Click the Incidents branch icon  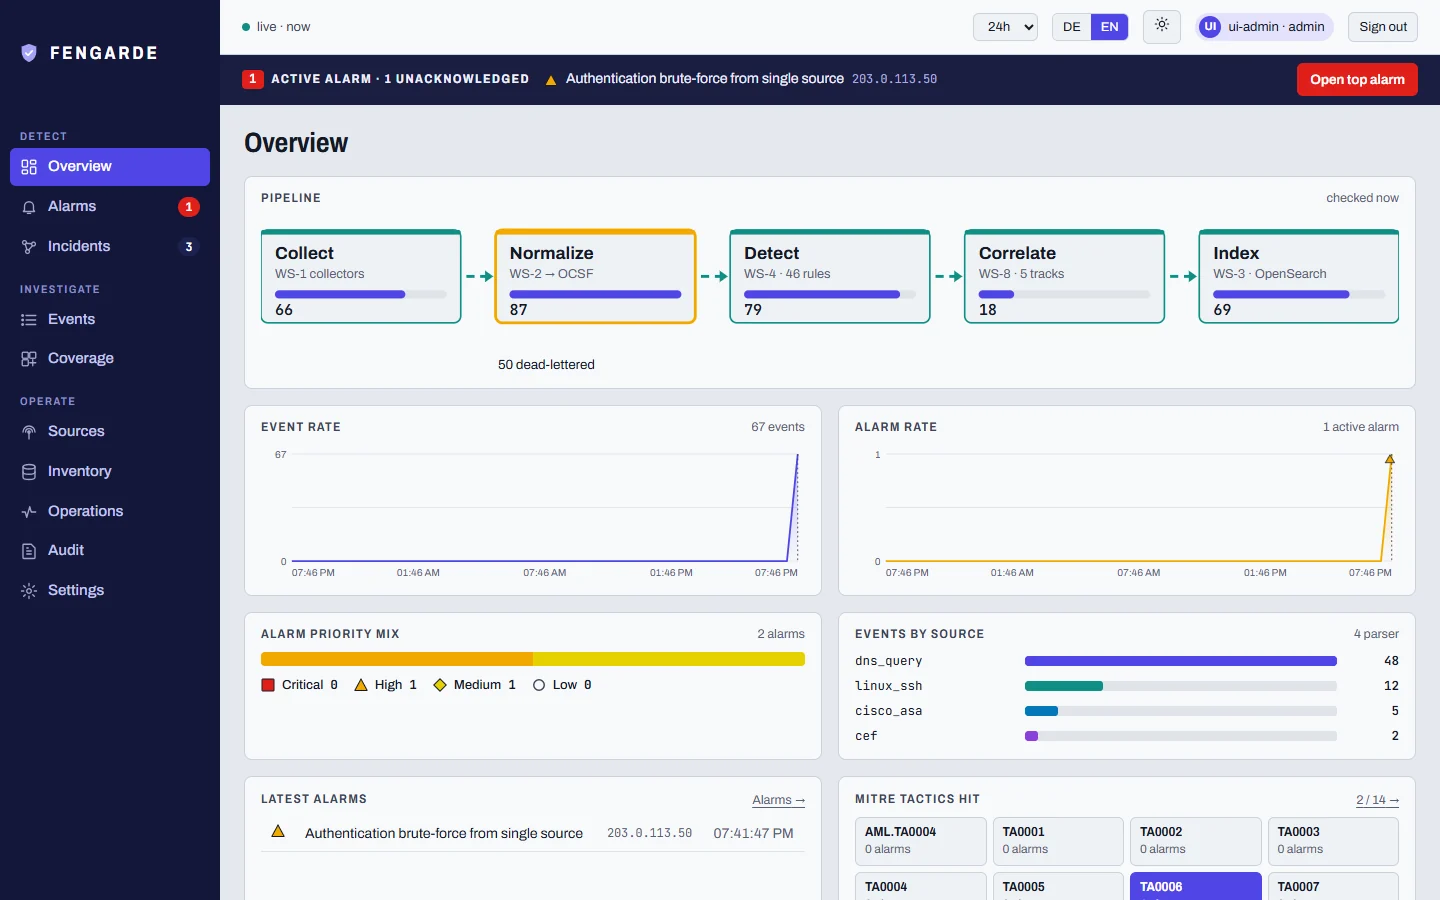tap(29, 247)
